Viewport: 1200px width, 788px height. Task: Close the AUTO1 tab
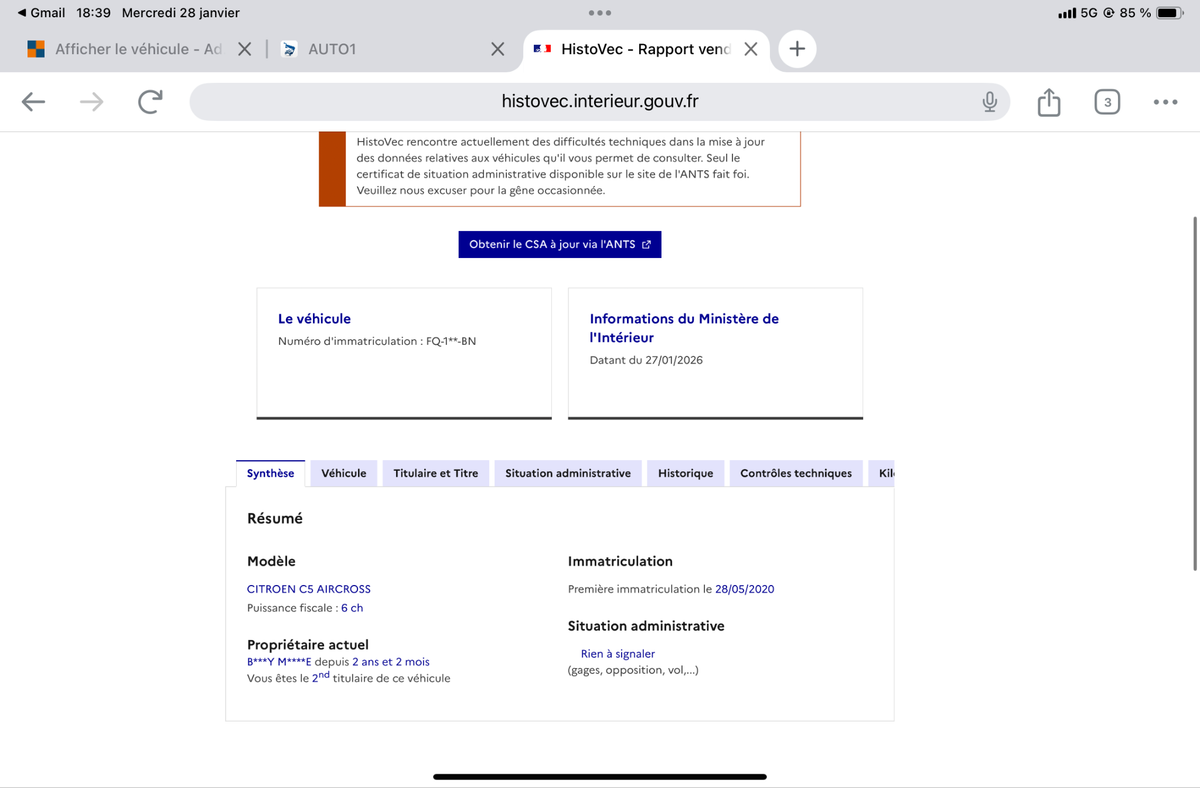497,49
